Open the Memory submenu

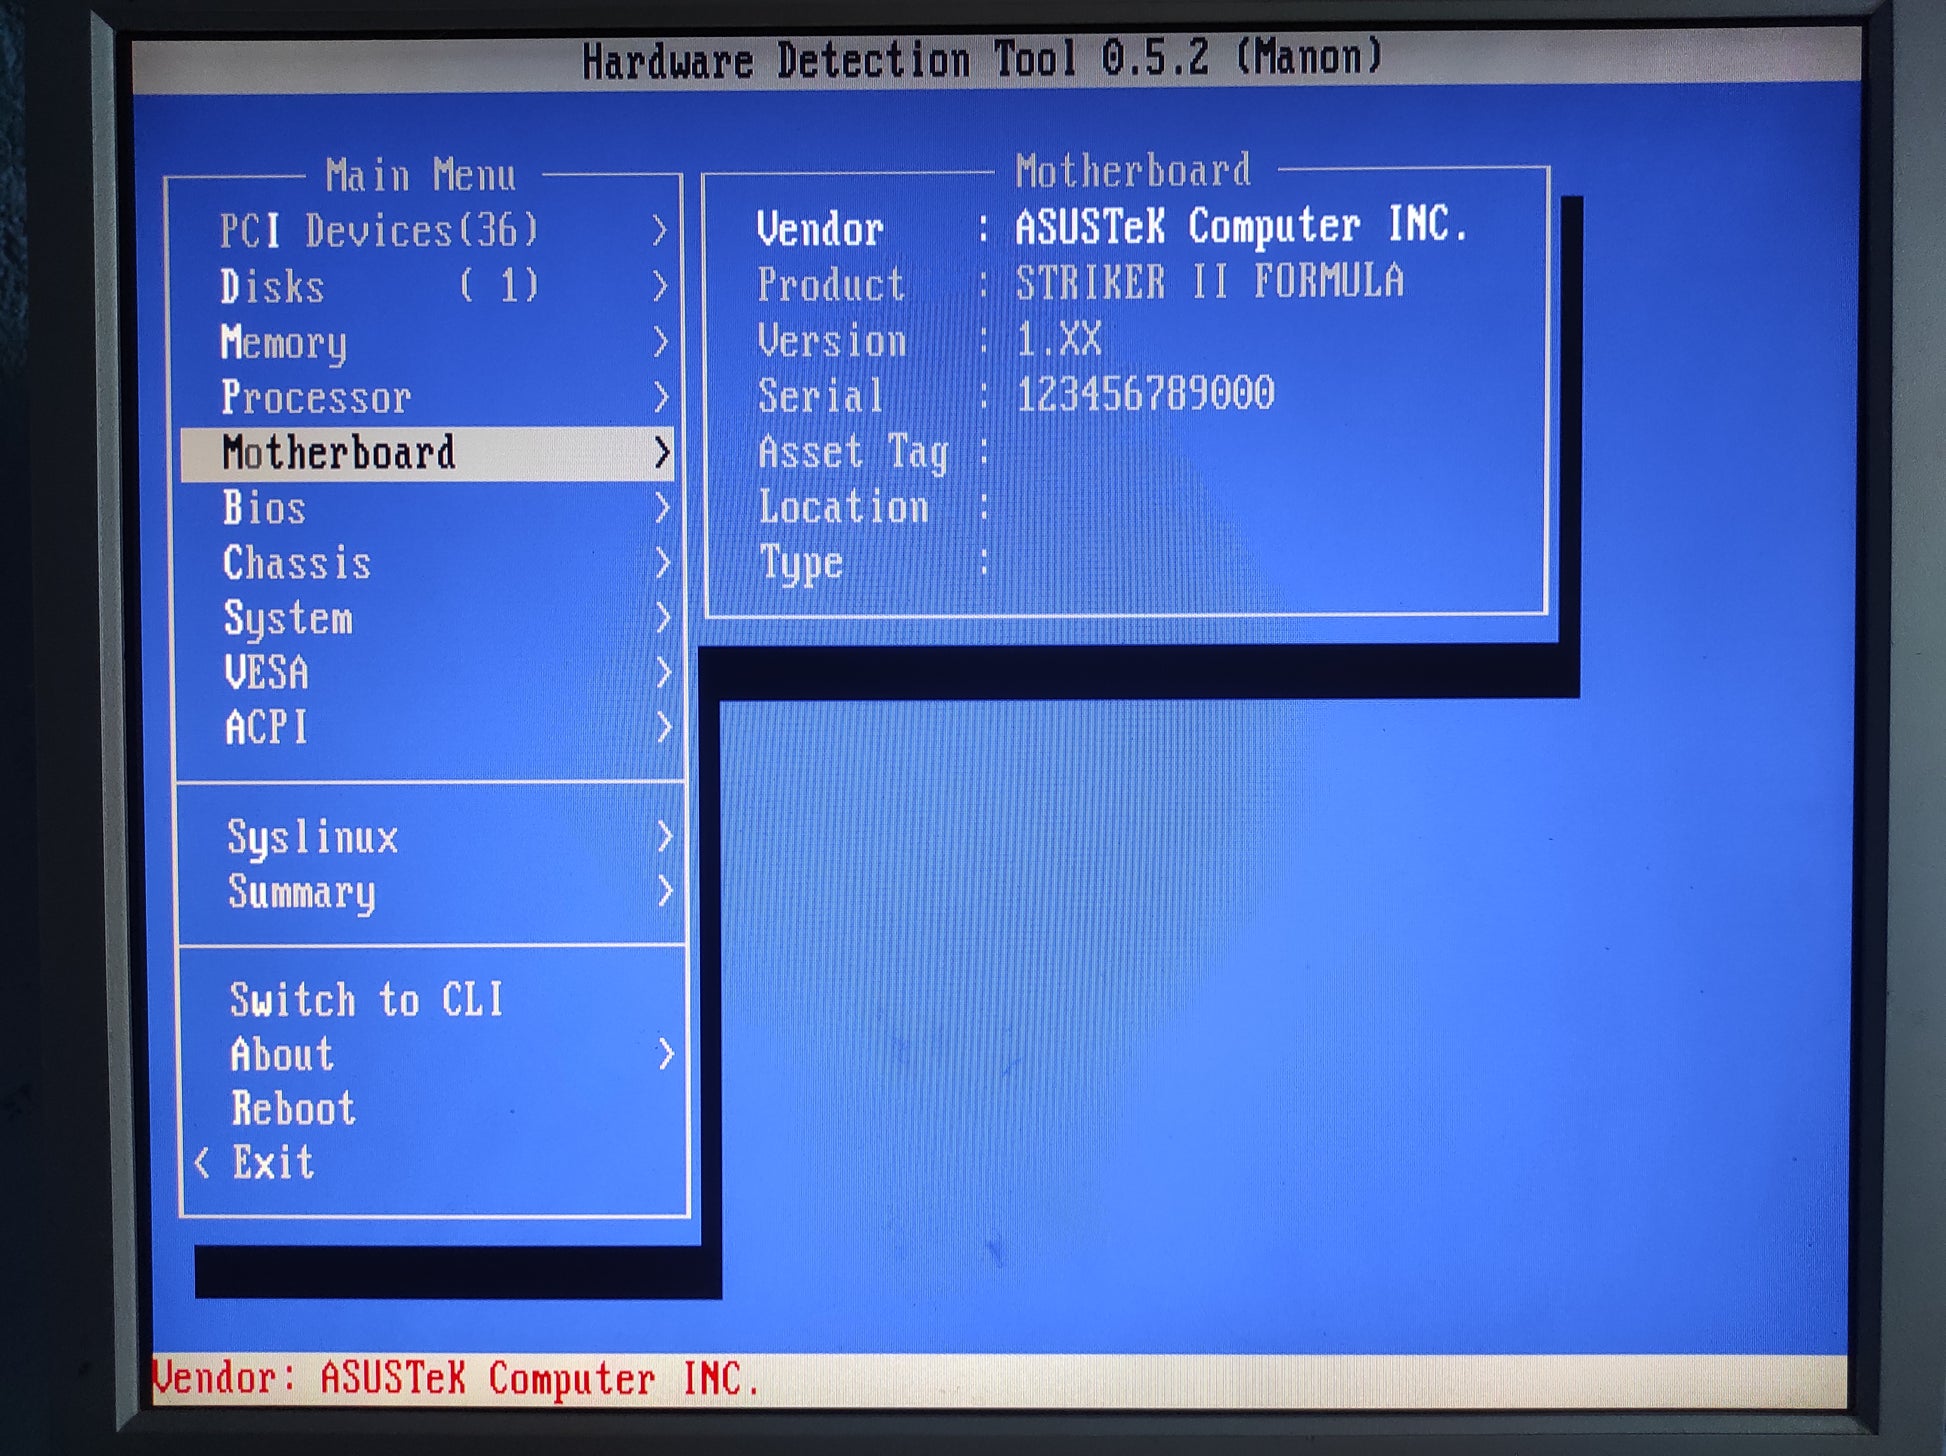284,343
